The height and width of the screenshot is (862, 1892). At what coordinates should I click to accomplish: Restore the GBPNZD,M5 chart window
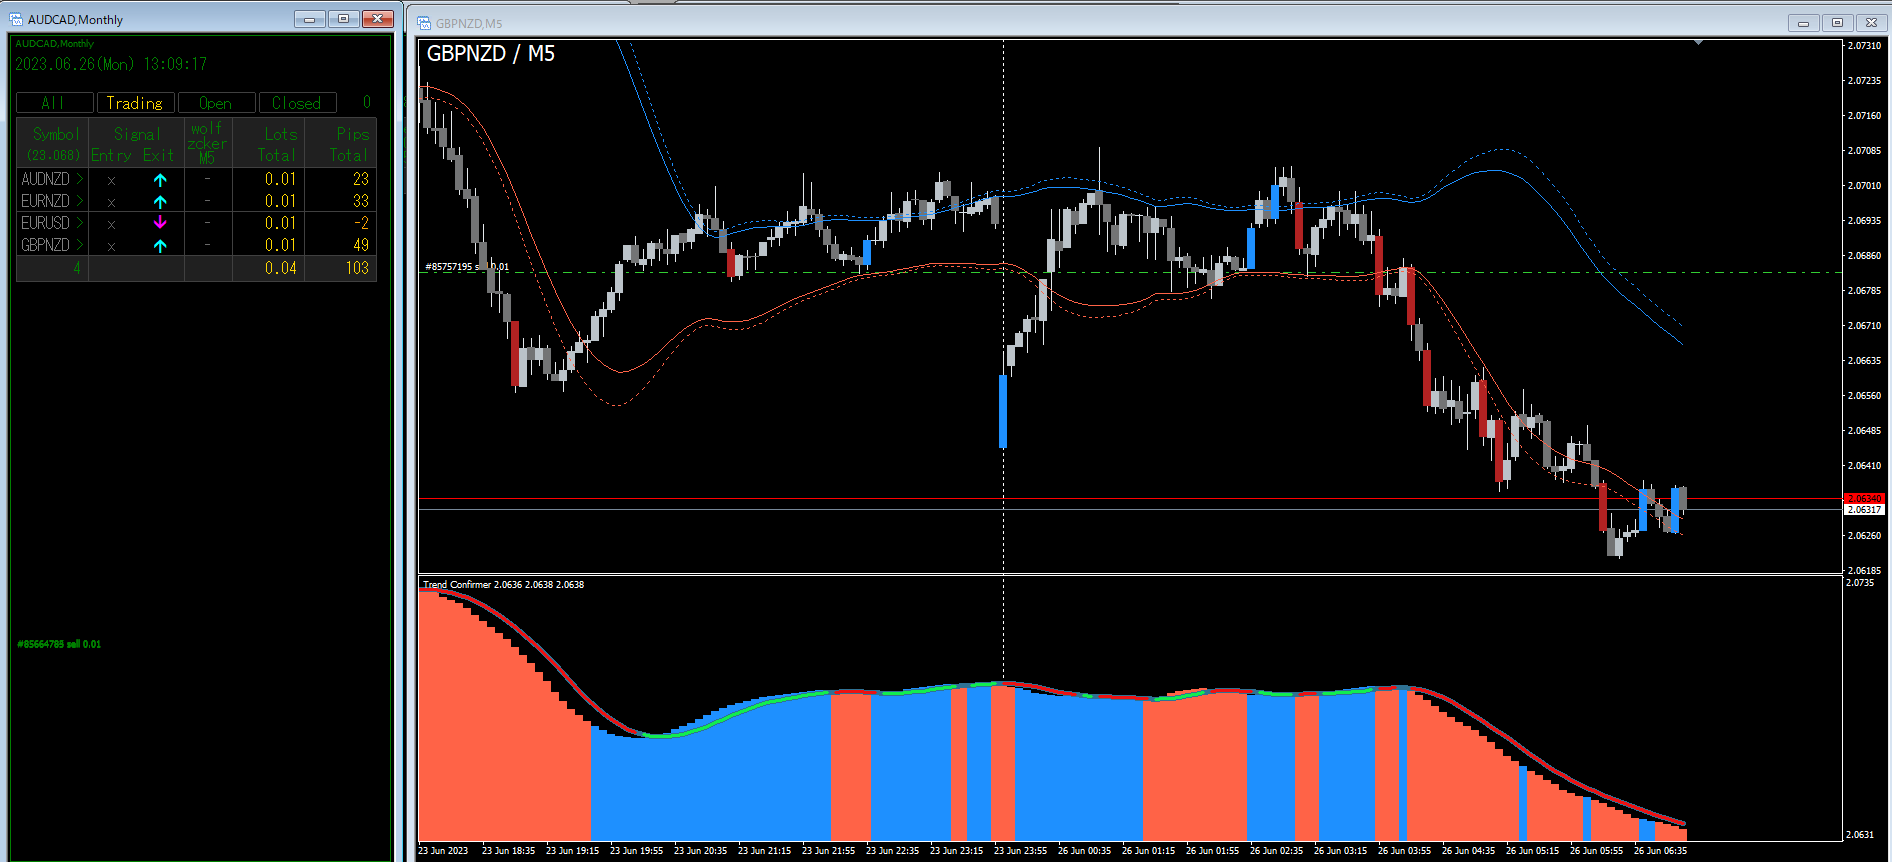[1837, 23]
